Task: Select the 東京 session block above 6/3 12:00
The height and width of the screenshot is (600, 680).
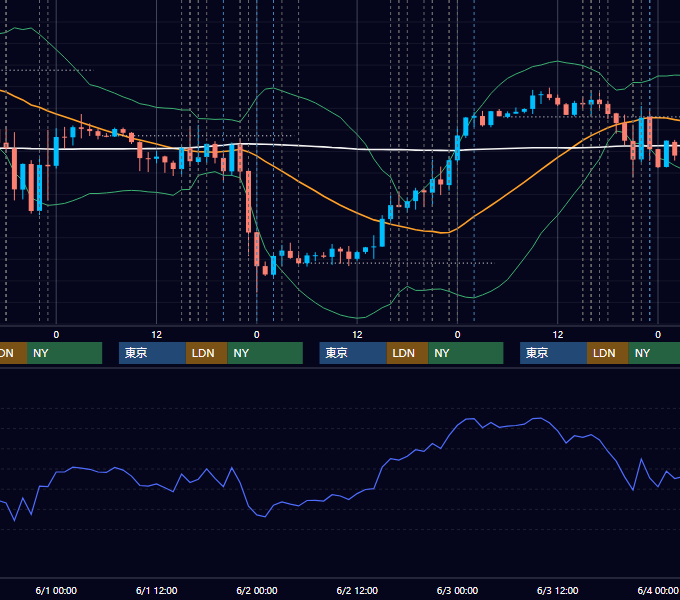Action: pos(553,353)
